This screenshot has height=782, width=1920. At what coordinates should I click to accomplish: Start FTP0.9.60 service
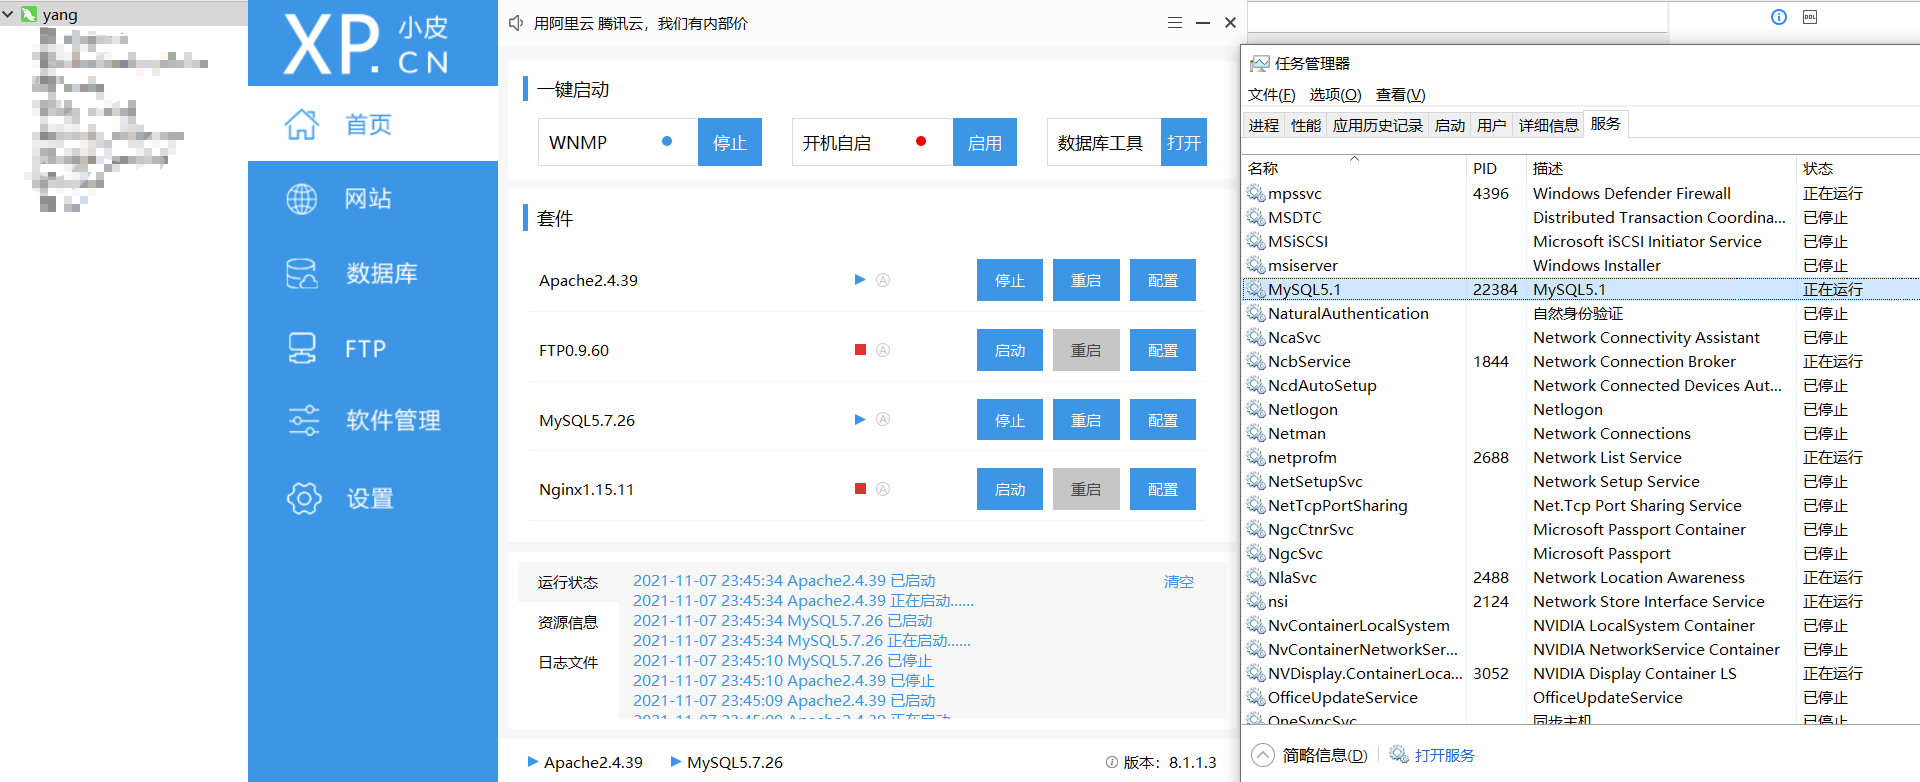tap(1010, 350)
